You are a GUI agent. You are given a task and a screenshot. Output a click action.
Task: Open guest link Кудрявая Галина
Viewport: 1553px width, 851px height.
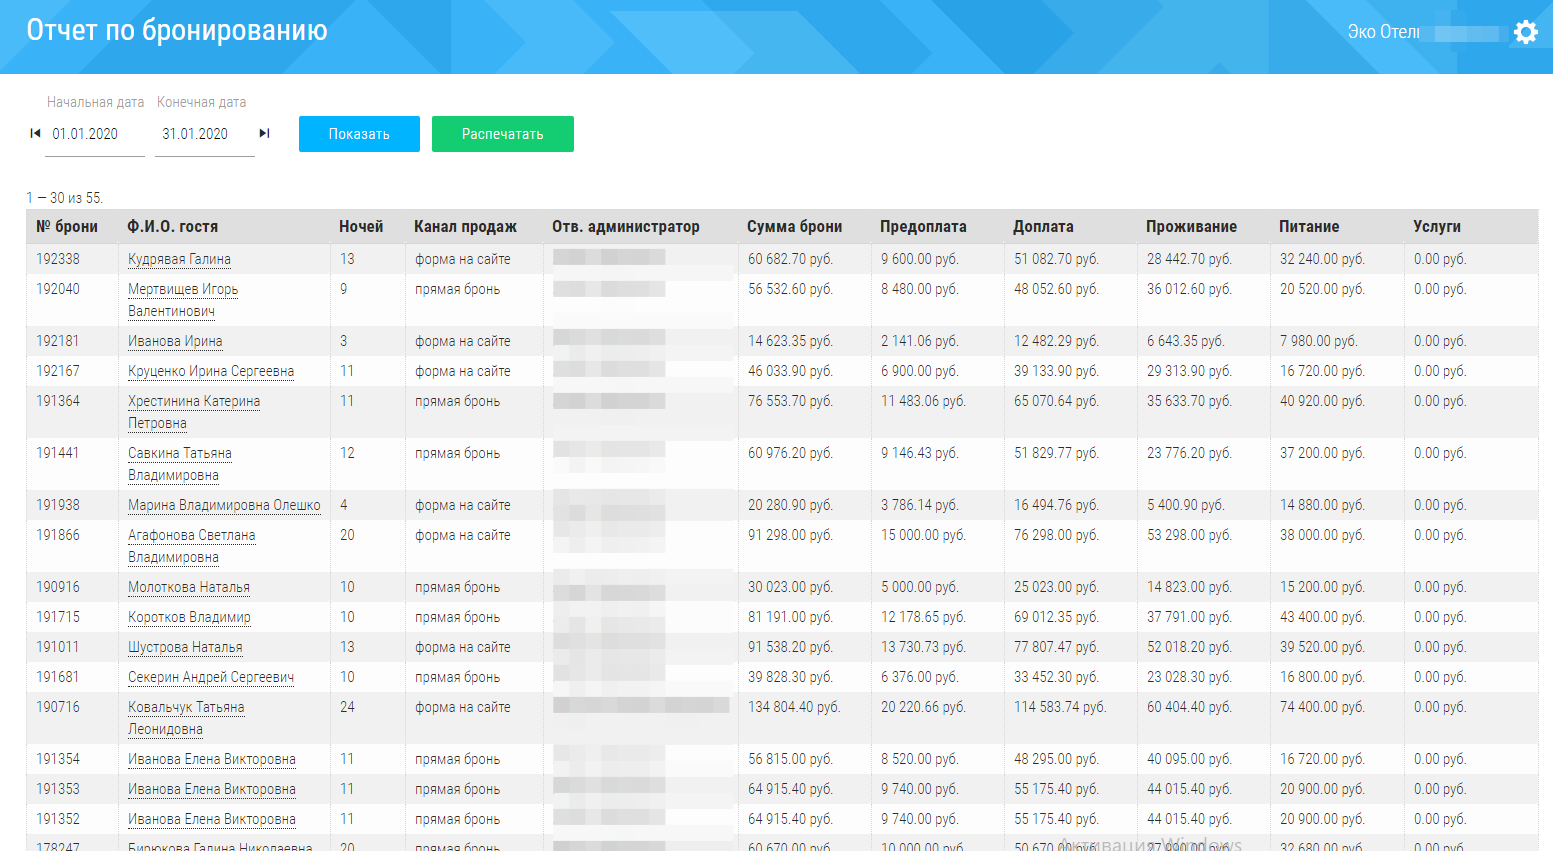click(x=179, y=259)
